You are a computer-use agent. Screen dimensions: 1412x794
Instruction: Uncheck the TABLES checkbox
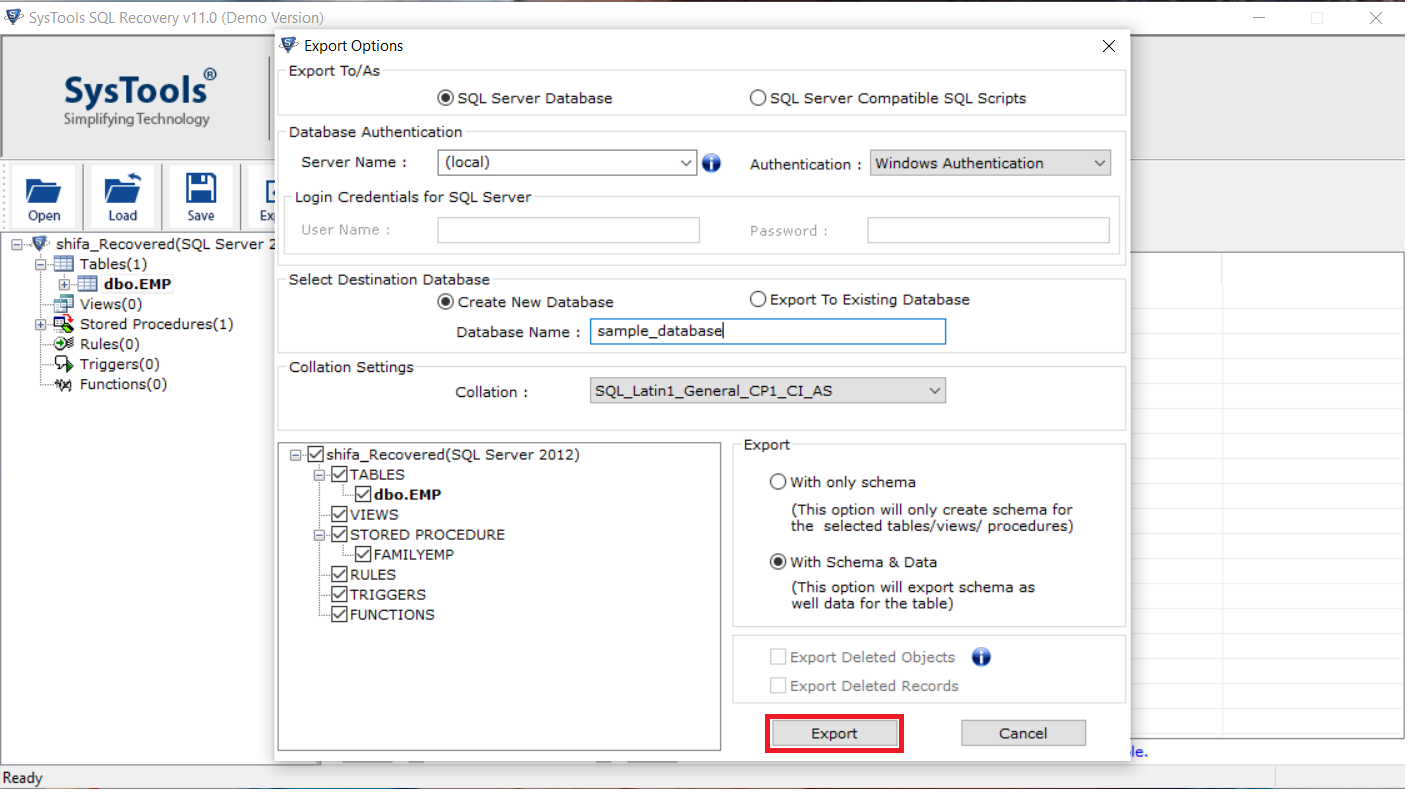(x=340, y=475)
